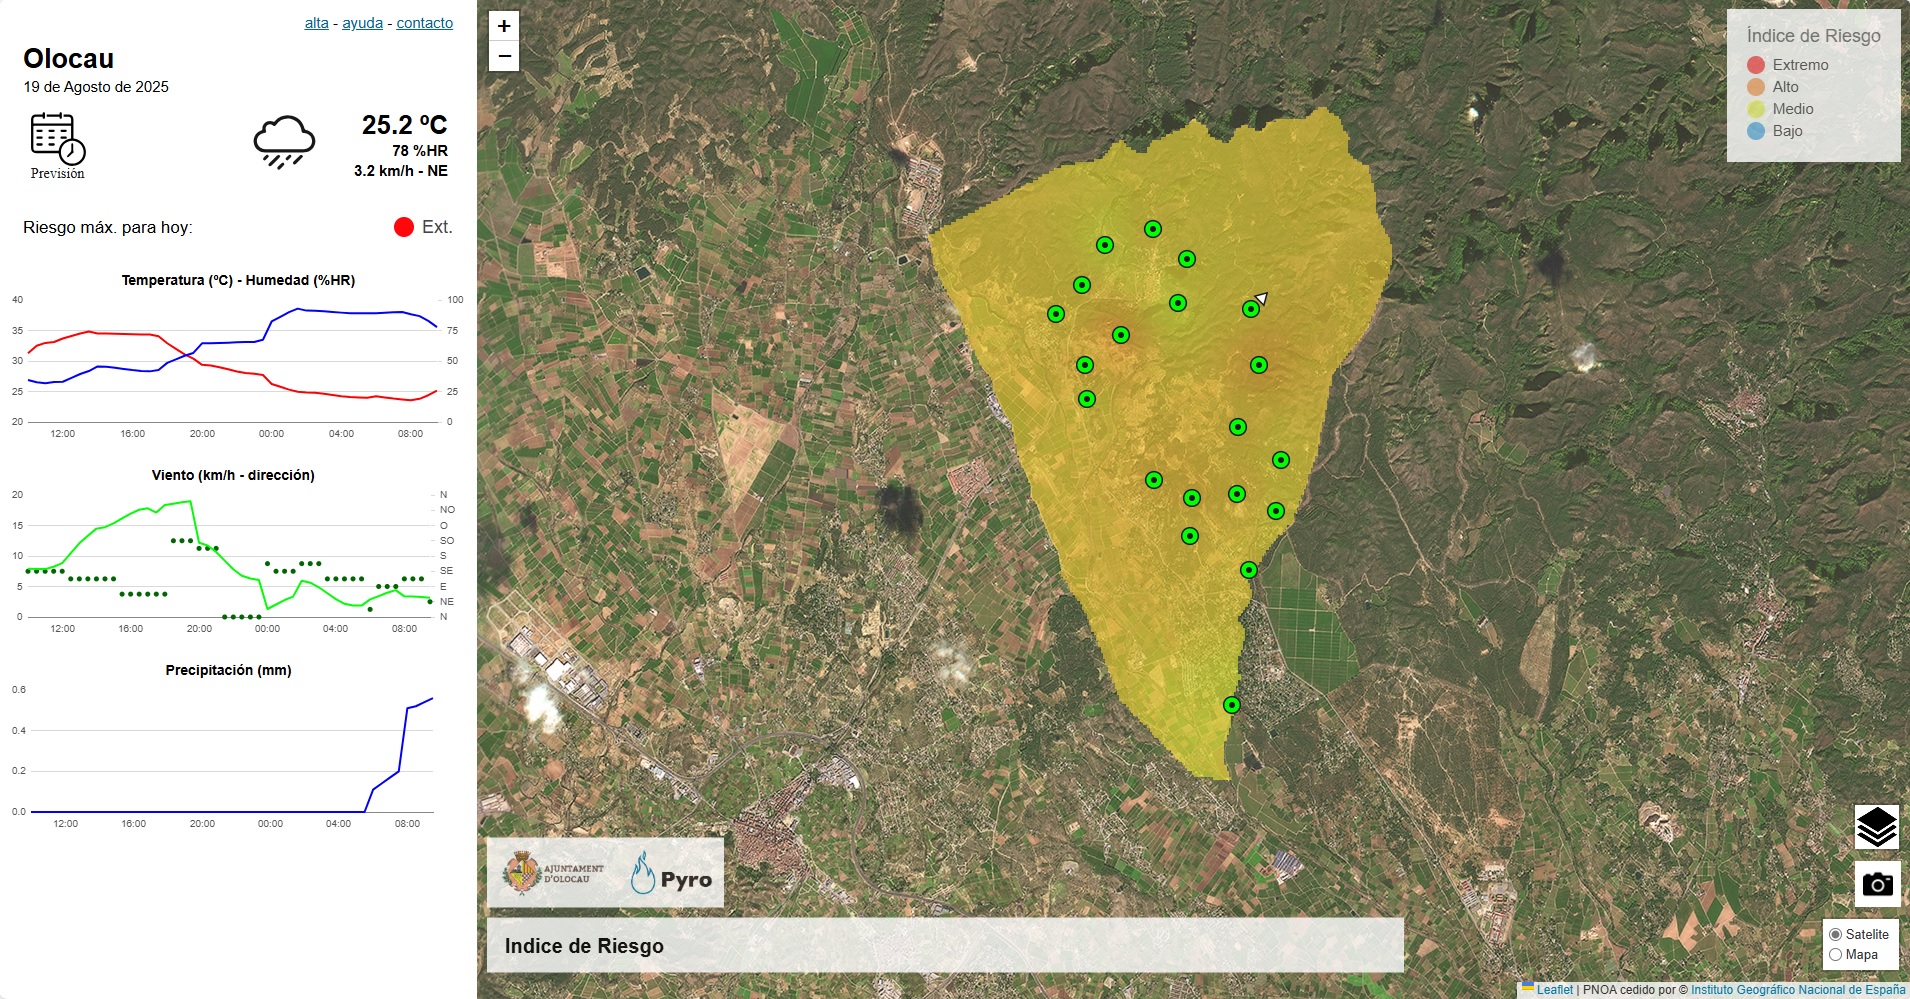1910x999 pixels.
Task: Select the green sensor marker near the arrow cursor
Action: point(1250,310)
